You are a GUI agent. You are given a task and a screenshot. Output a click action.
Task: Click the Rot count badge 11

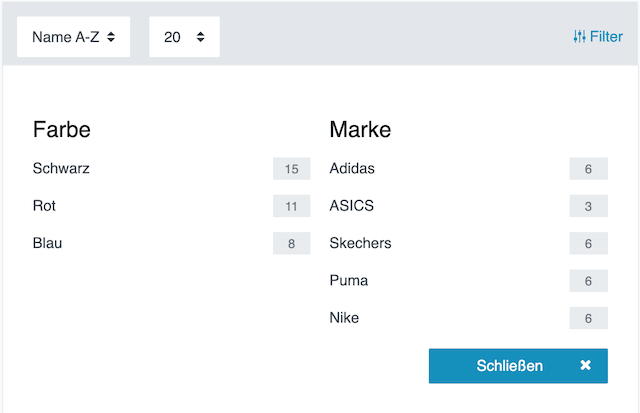coord(291,207)
